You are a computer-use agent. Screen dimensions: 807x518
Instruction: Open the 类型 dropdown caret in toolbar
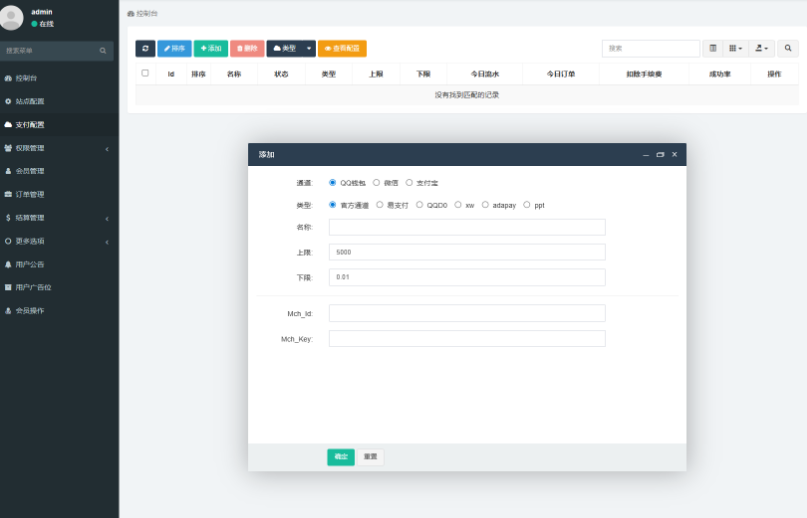pyautogui.click(x=309, y=48)
